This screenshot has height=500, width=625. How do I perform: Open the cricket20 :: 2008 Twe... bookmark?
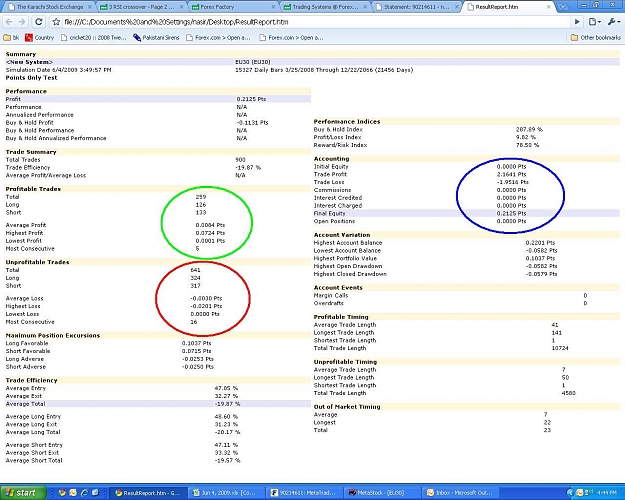click(x=93, y=37)
